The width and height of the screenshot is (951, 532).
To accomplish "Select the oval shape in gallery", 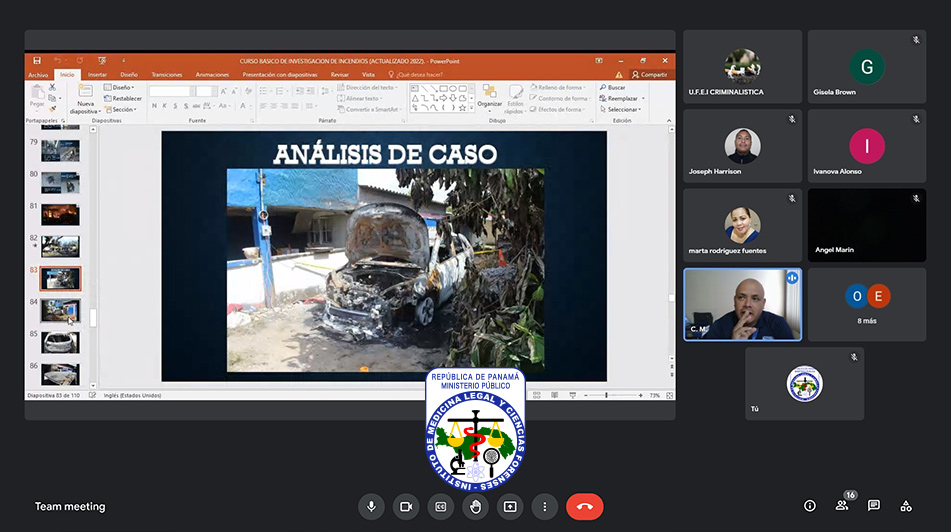I will point(452,89).
